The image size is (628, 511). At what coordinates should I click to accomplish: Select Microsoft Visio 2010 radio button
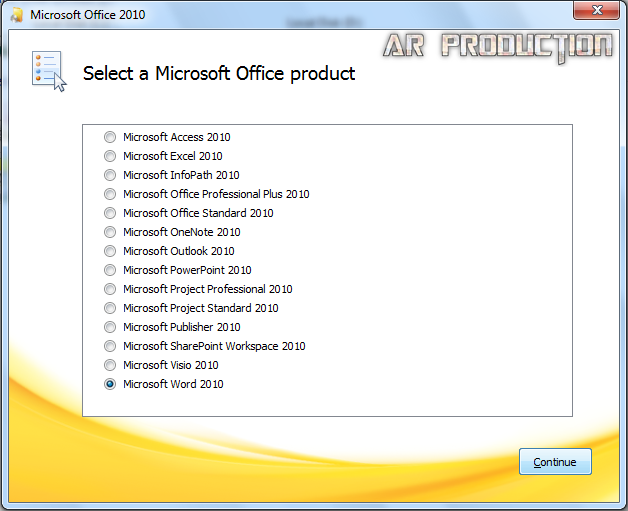point(109,365)
